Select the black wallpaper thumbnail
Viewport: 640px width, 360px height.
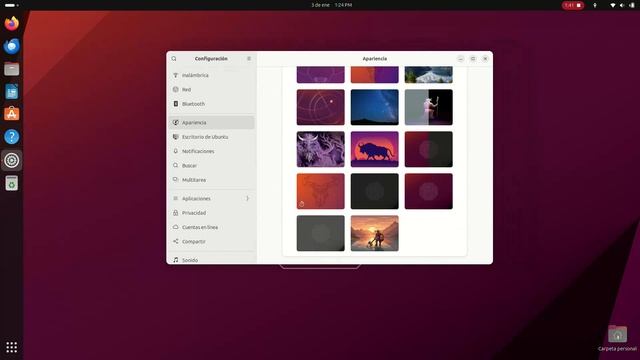click(374, 191)
